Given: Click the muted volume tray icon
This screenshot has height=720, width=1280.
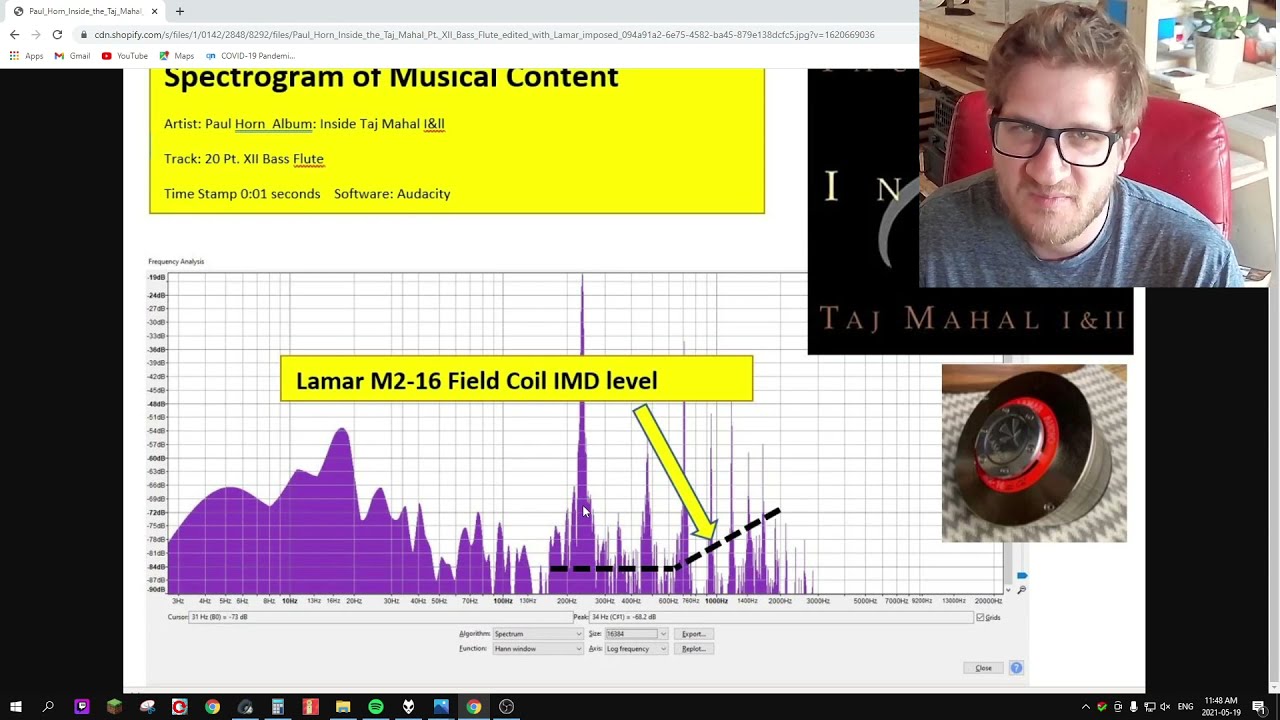Looking at the screenshot, I should [1165, 707].
